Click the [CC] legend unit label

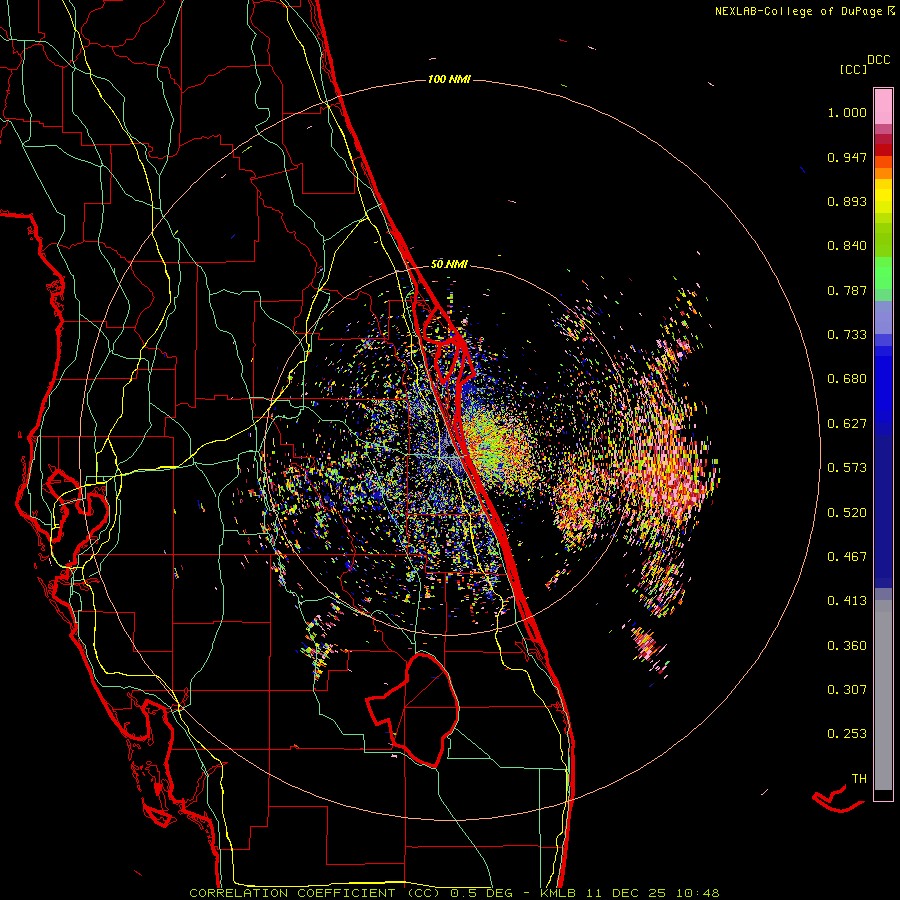[854, 69]
